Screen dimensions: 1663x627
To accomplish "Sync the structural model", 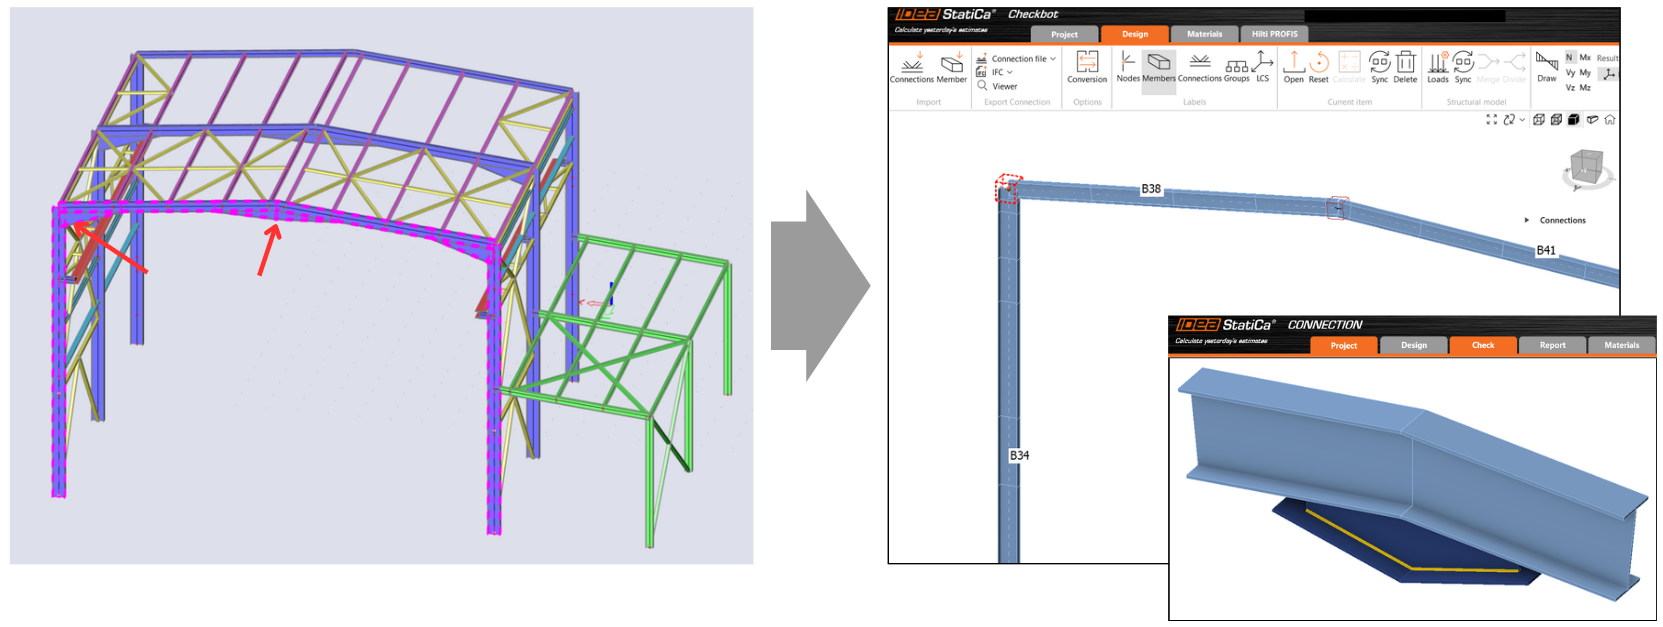I will (x=1463, y=68).
